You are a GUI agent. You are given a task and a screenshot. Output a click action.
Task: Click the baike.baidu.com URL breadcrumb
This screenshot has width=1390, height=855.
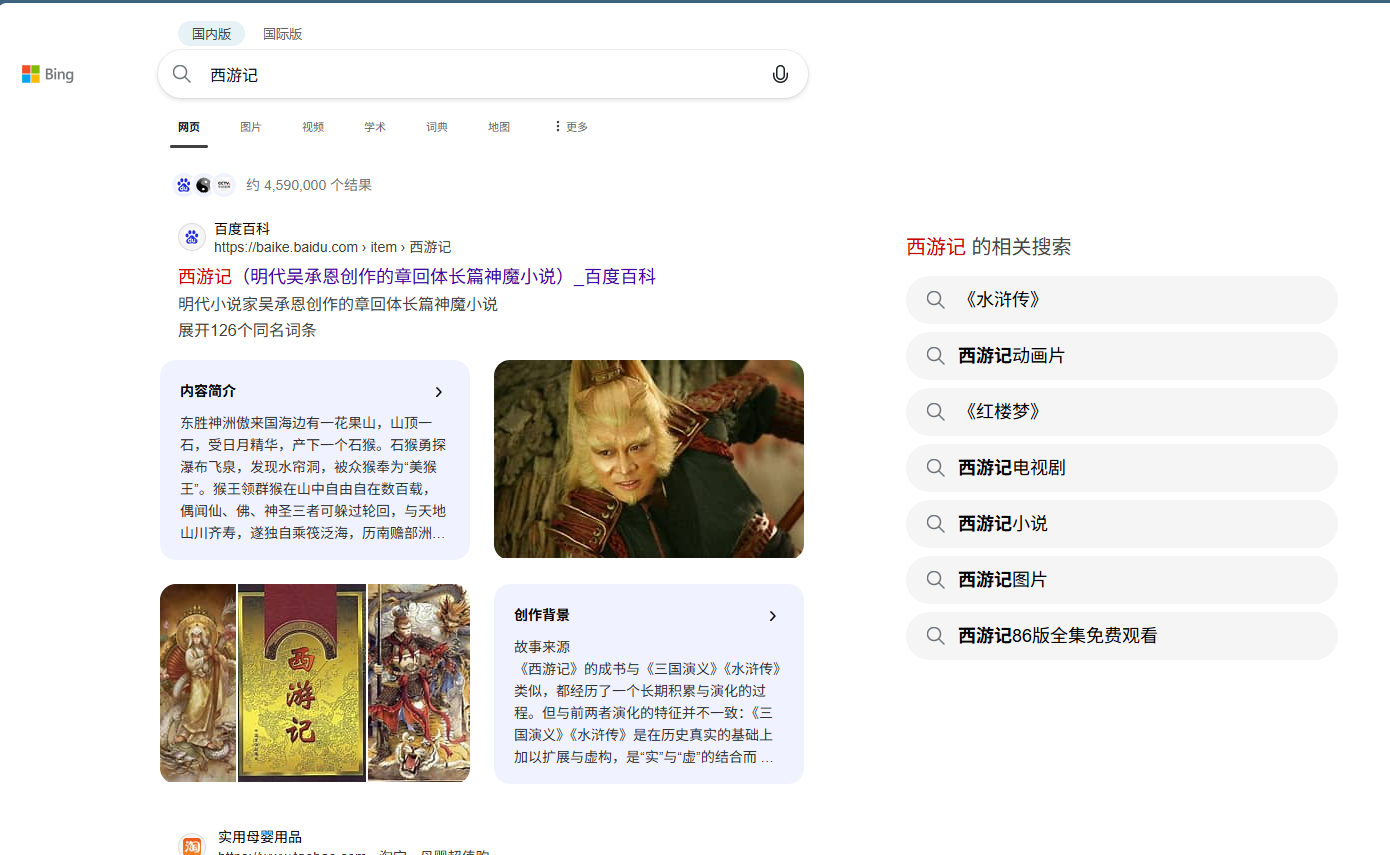tap(332, 247)
